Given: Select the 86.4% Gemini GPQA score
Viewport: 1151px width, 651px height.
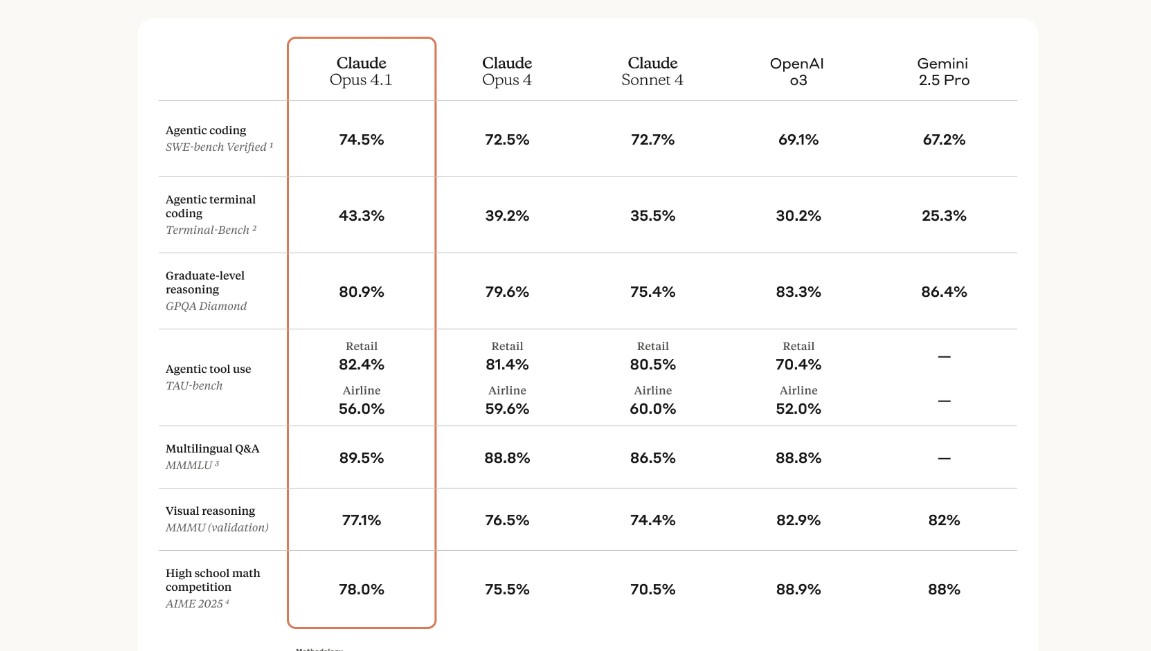Looking at the screenshot, I should tap(944, 291).
